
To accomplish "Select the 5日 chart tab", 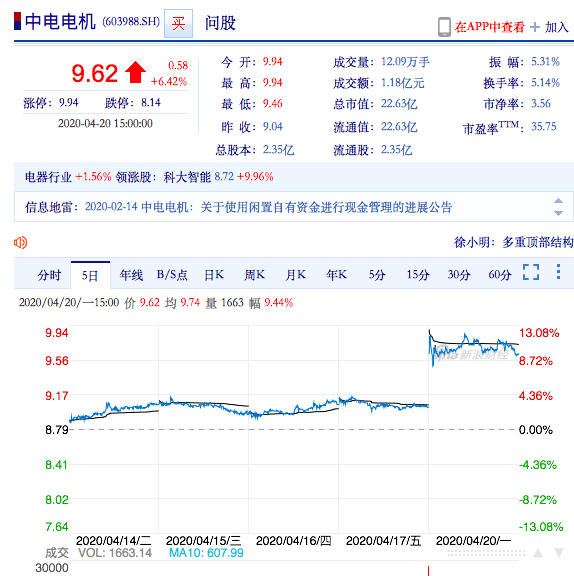I will coord(90,275).
